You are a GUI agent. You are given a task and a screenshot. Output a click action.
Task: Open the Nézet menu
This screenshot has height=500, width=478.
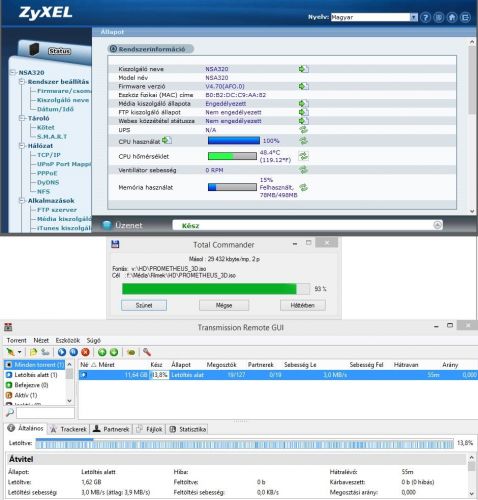click(41, 340)
